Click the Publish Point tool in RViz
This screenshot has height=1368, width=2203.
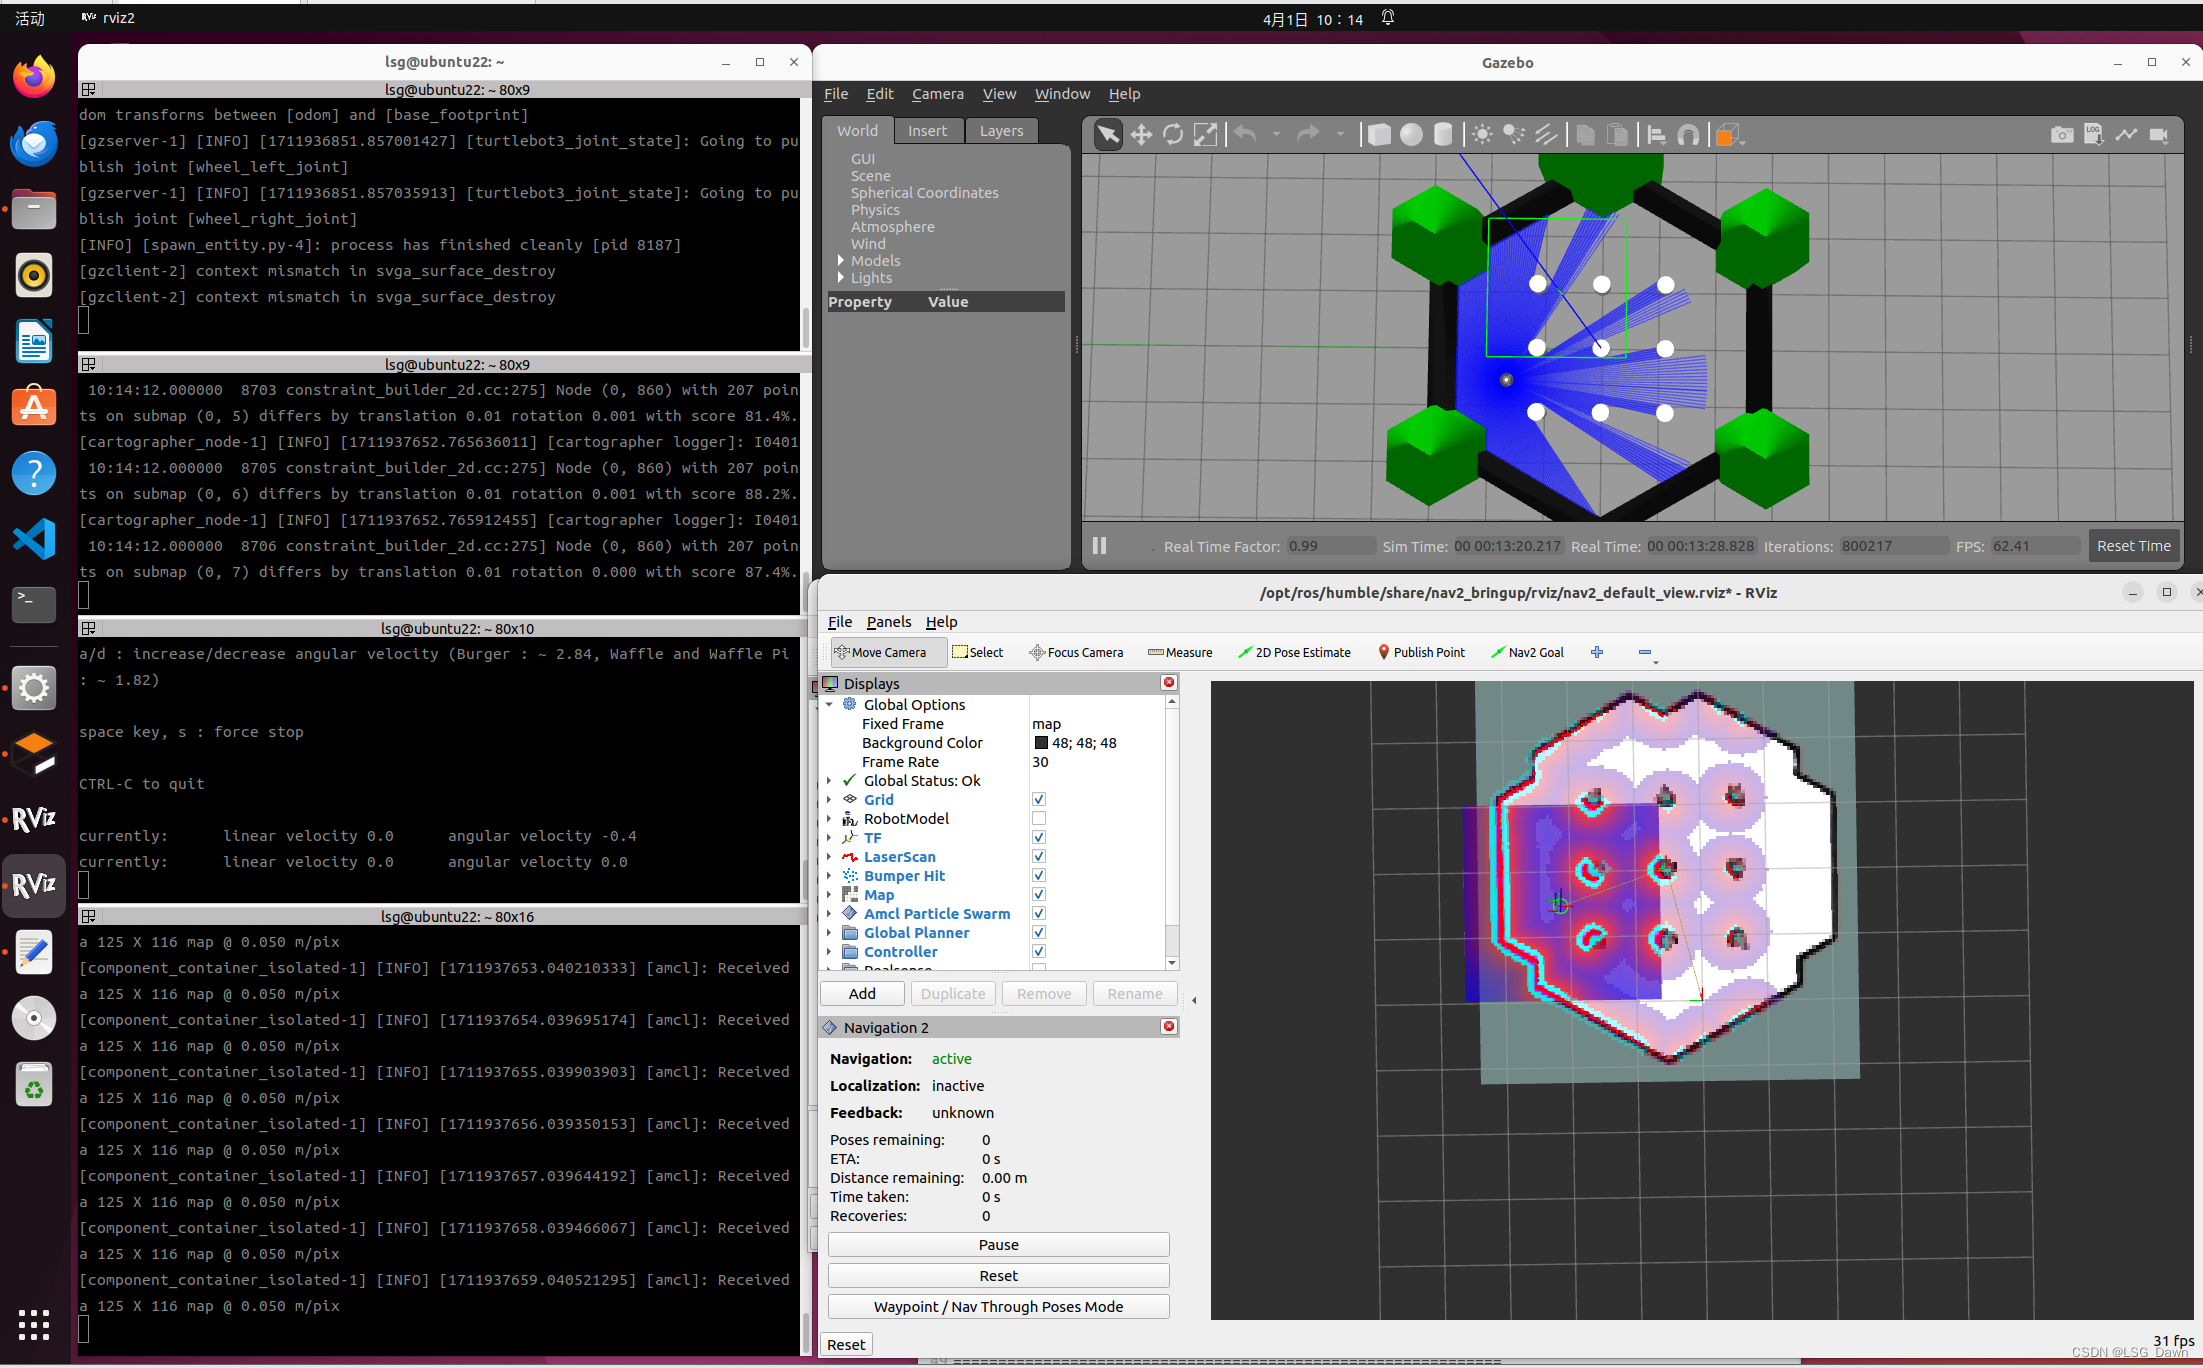[x=1421, y=652]
